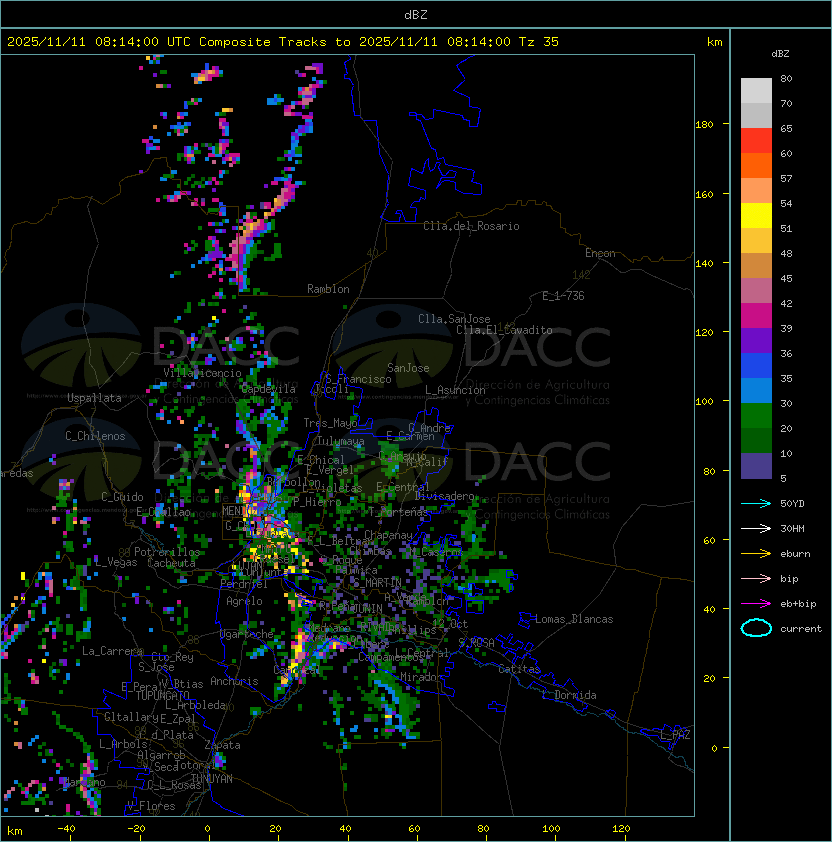Click the yellow eburn arrow icon in legend

[756, 554]
